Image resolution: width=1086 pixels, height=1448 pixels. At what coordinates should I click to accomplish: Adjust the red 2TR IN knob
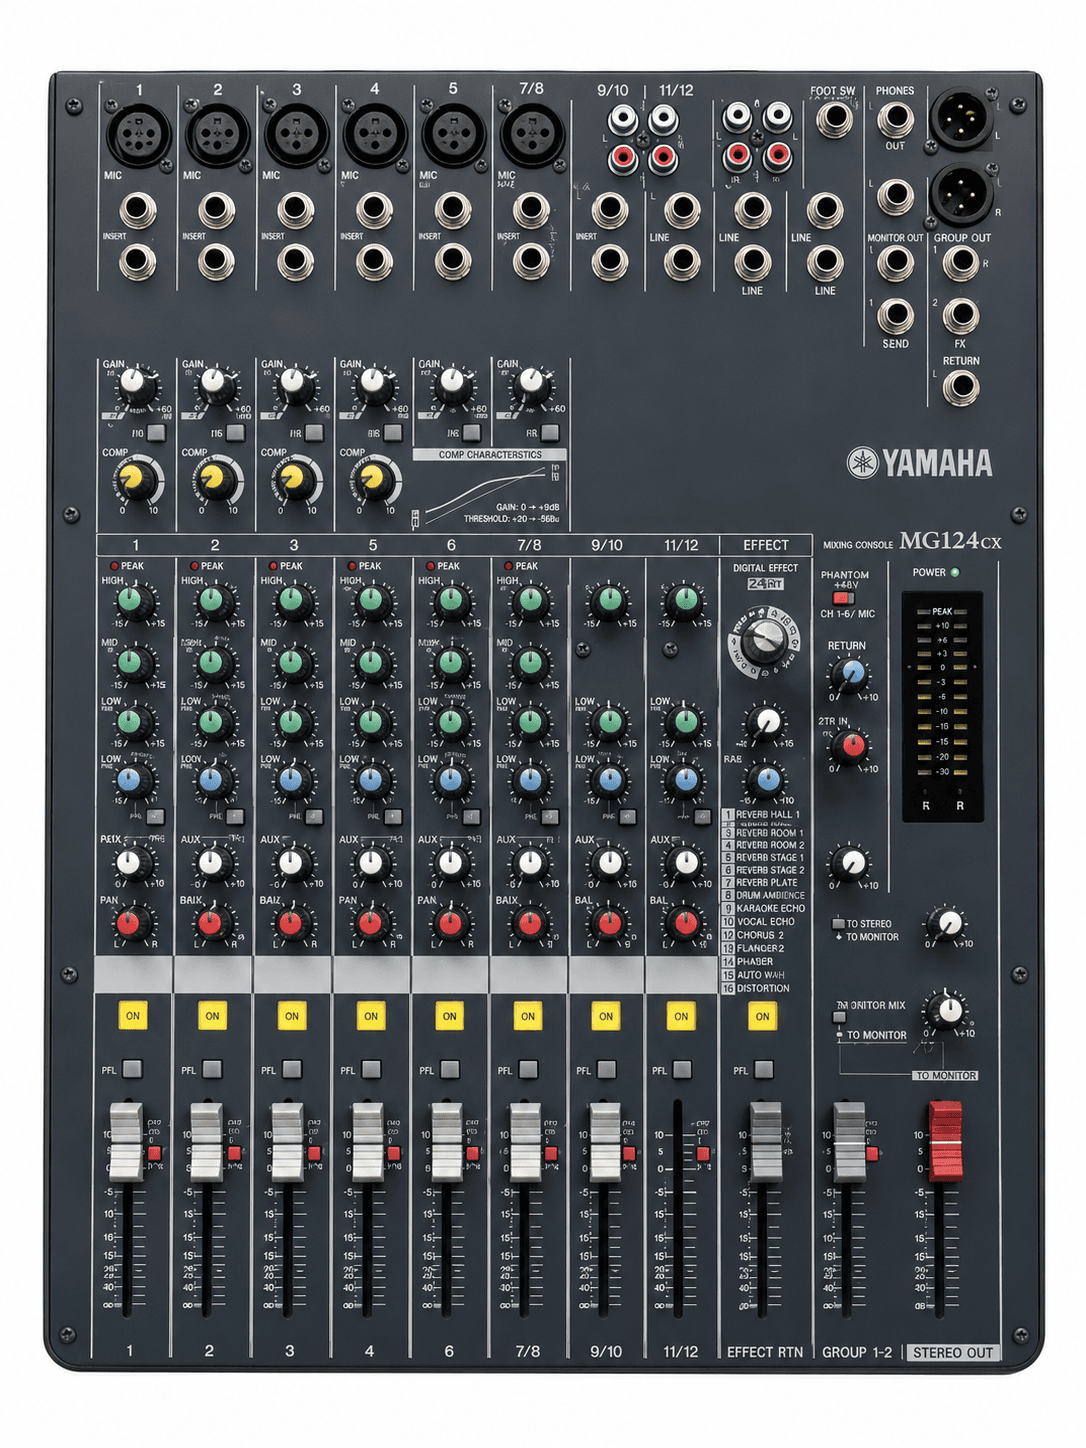point(851,745)
